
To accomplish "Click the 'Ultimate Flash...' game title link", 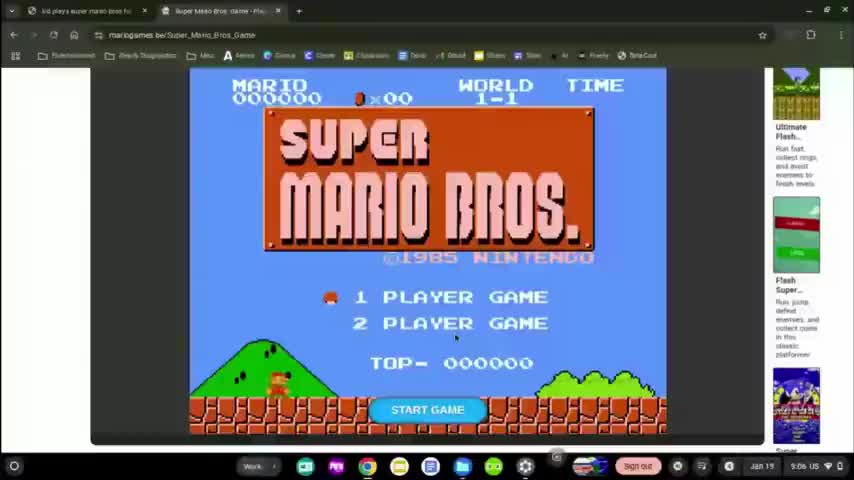I will pos(791,131).
